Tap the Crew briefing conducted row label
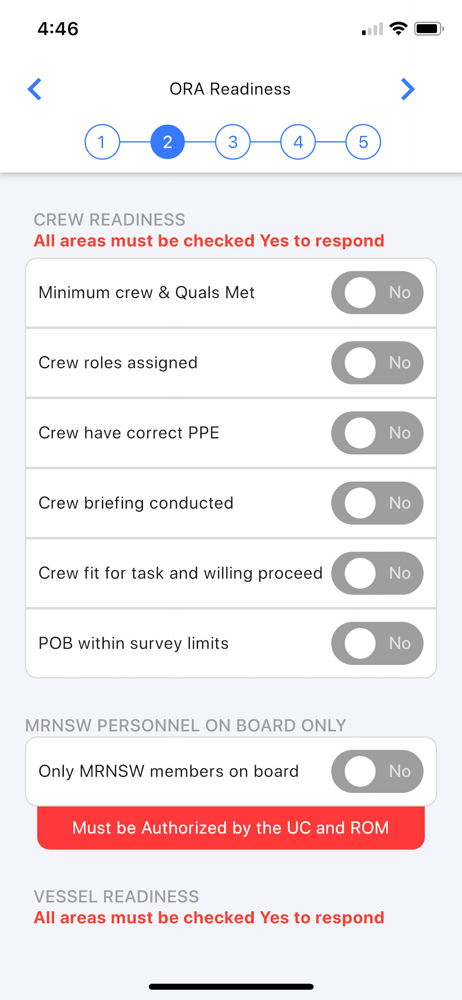The height and width of the screenshot is (1000, 462). point(136,503)
